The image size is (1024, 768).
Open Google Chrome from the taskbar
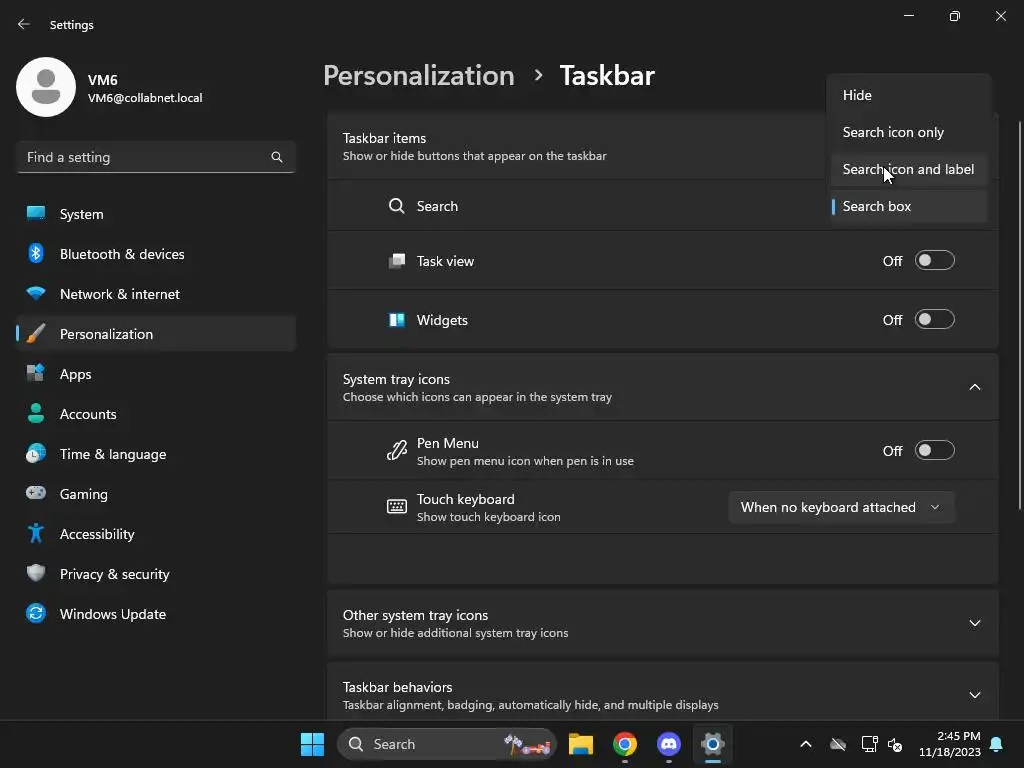(x=625, y=744)
